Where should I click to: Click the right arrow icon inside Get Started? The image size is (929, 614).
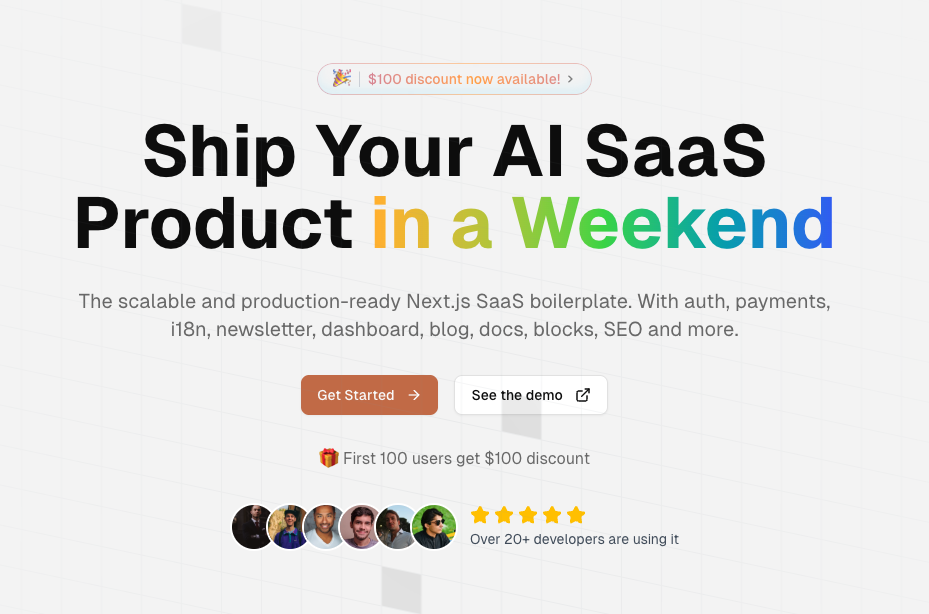[414, 395]
